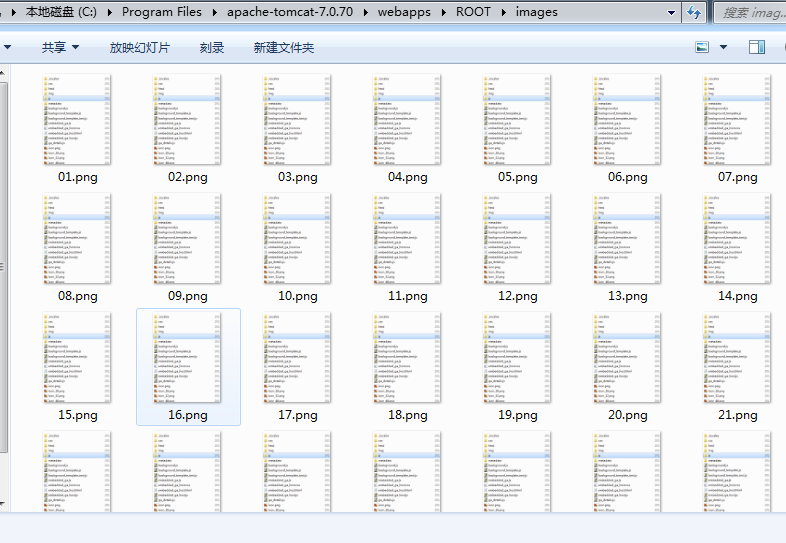Select the 本地磁盘 (C:) breadcrumb
786x543 pixels.
[x=61, y=12]
